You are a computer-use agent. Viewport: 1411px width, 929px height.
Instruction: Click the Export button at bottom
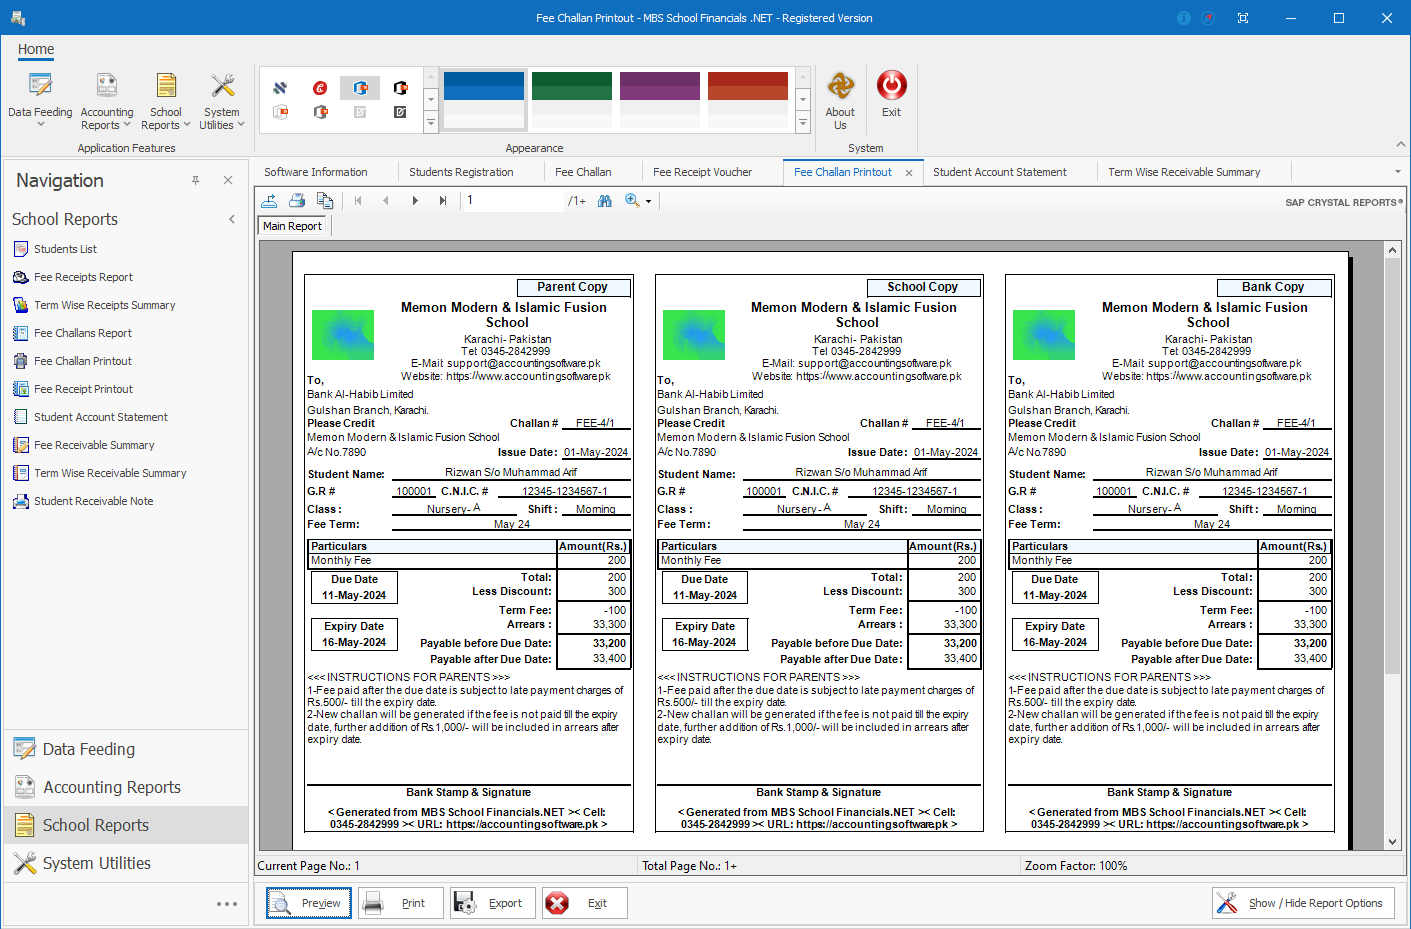[493, 903]
